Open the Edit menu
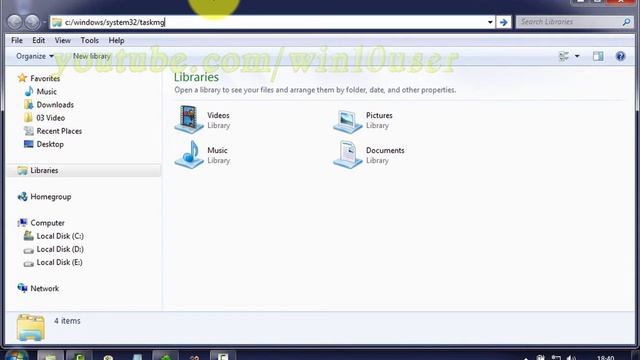The width and height of the screenshot is (640, 360). pyautogui.click(x=38, y=40)
